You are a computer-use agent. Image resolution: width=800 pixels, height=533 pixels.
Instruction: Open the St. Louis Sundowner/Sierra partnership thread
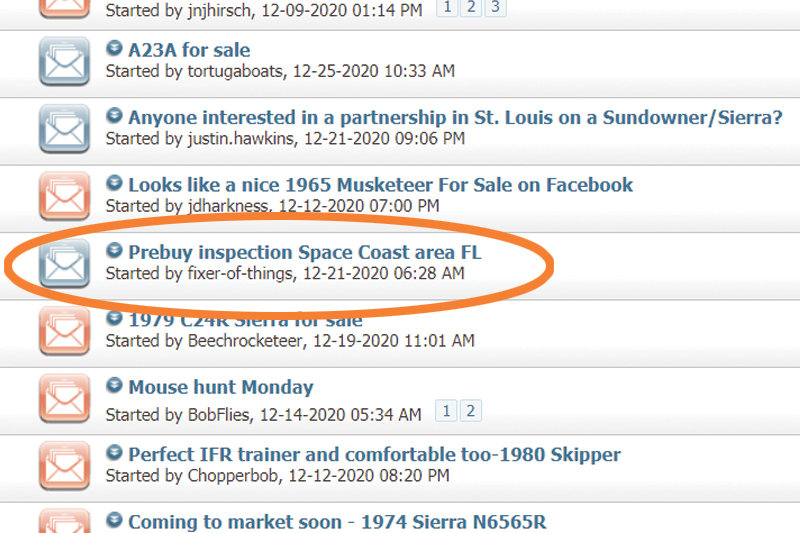pos(455,117)
